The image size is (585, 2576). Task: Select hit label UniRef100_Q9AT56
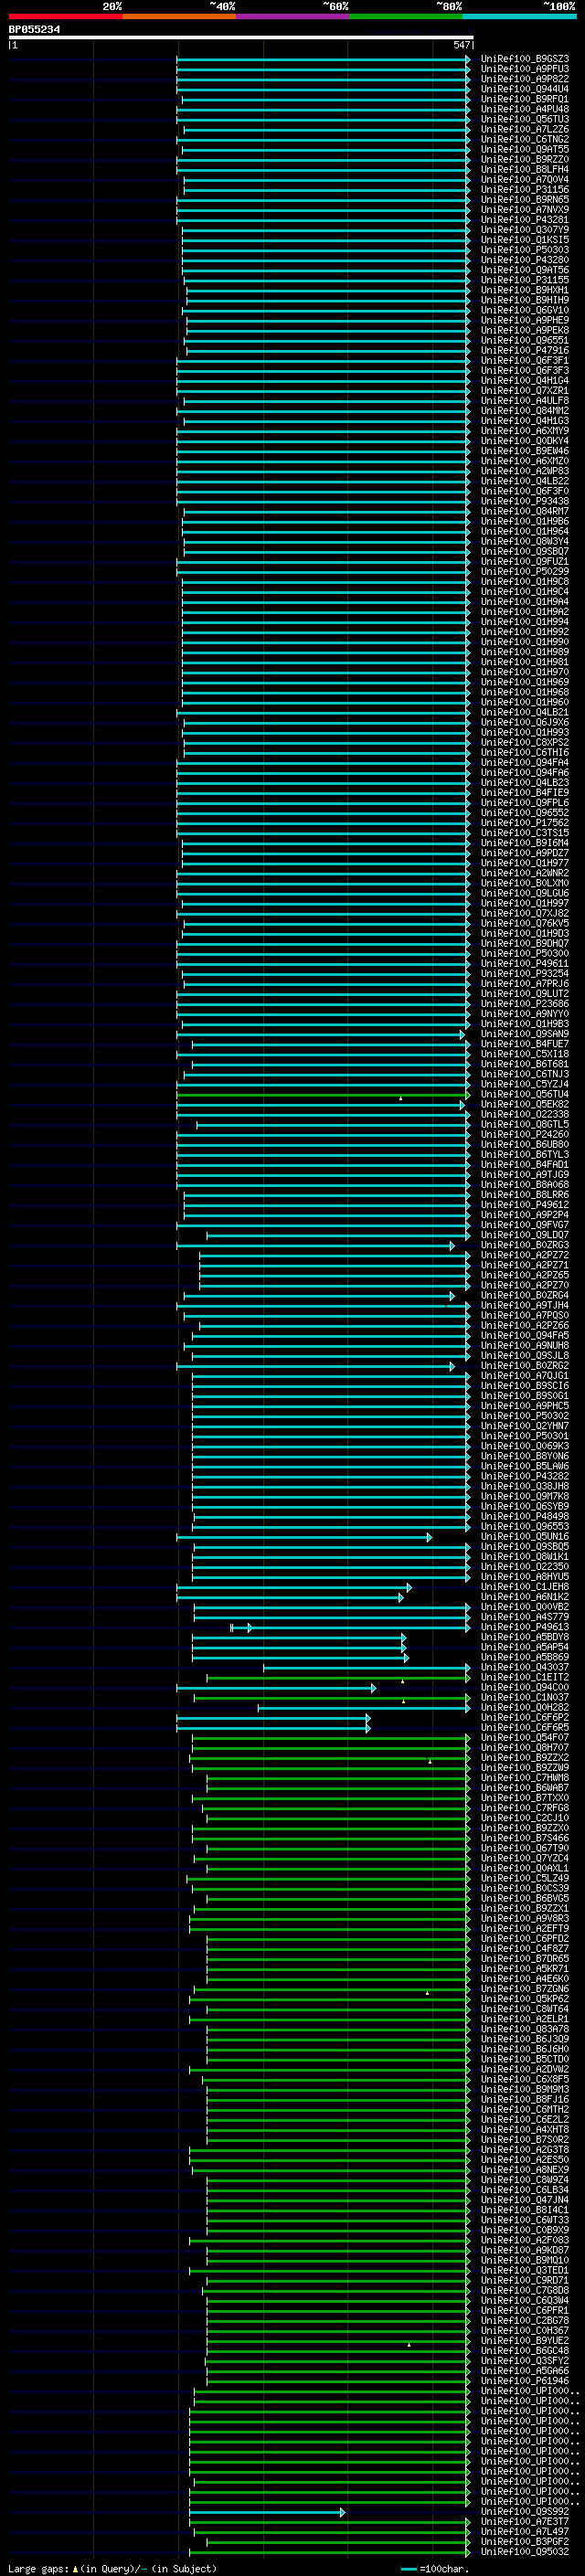click(525, 270)
